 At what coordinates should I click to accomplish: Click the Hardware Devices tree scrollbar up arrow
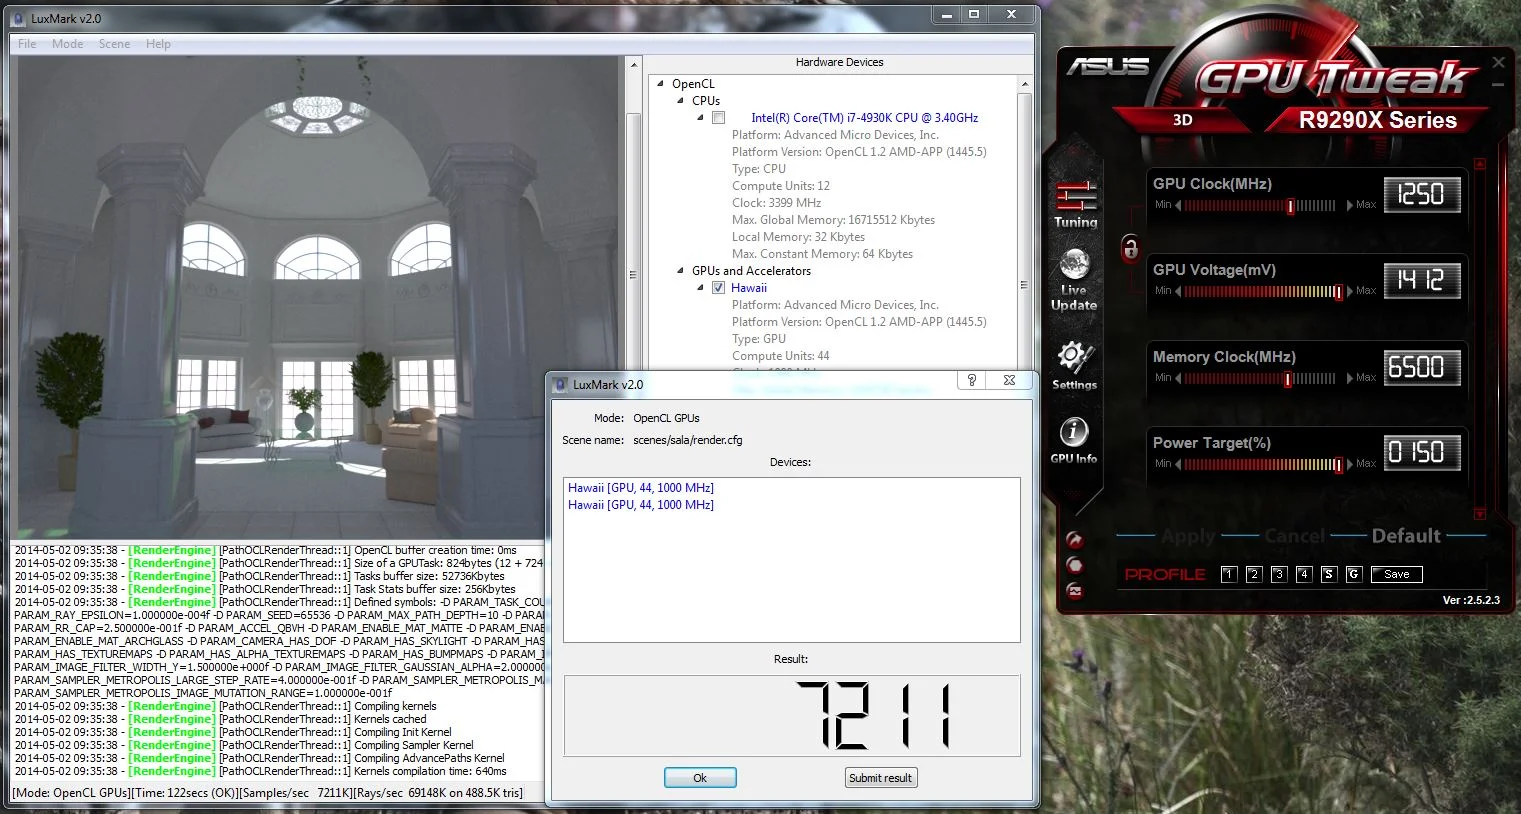click(x=1024, y=84)
